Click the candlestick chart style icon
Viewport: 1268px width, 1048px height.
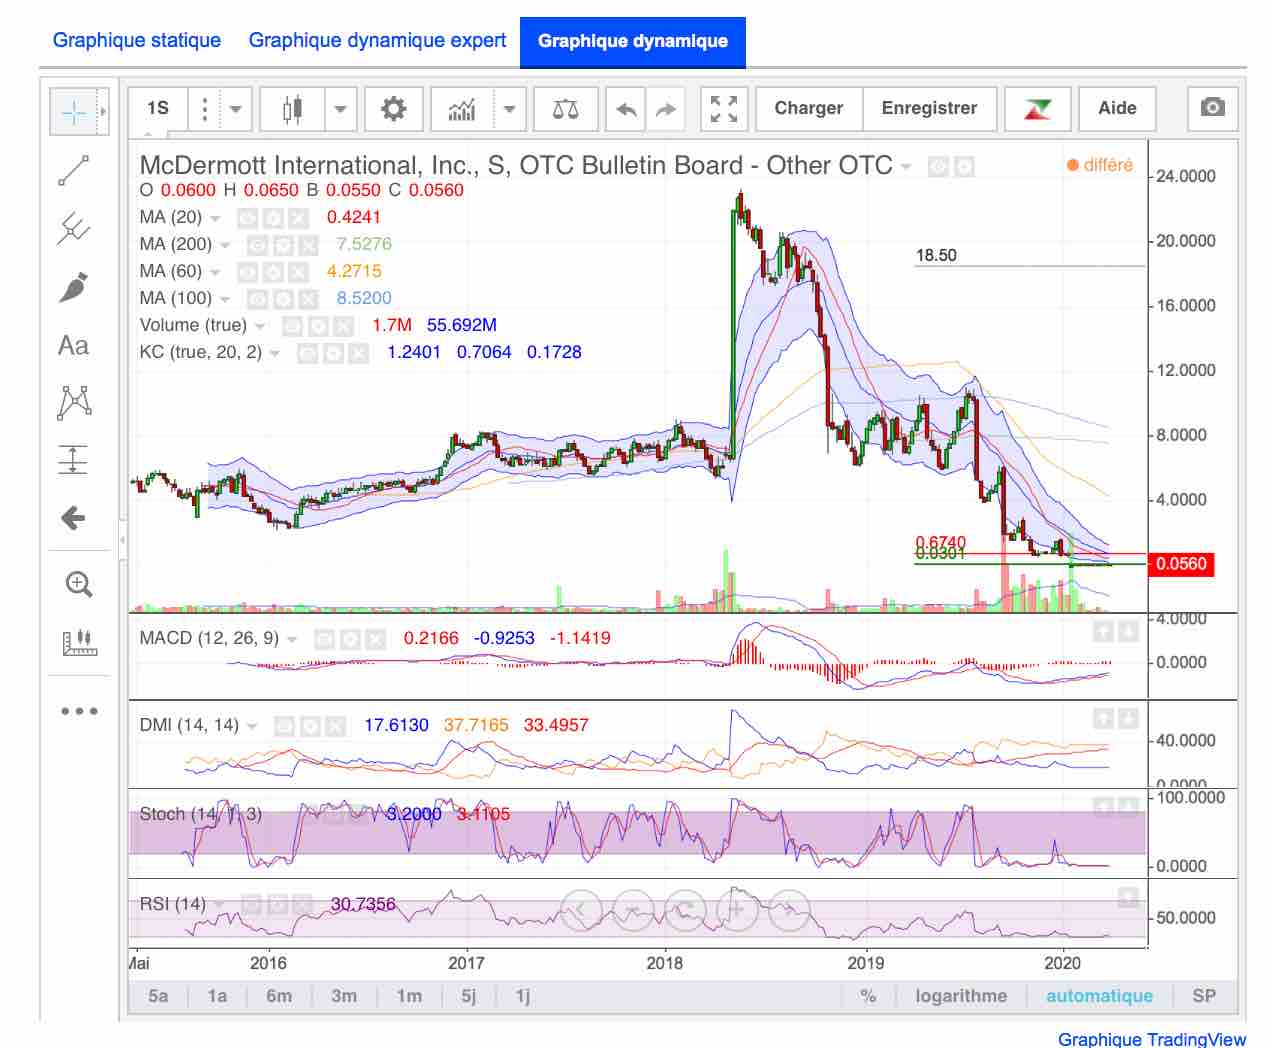(x=292, y=108)
